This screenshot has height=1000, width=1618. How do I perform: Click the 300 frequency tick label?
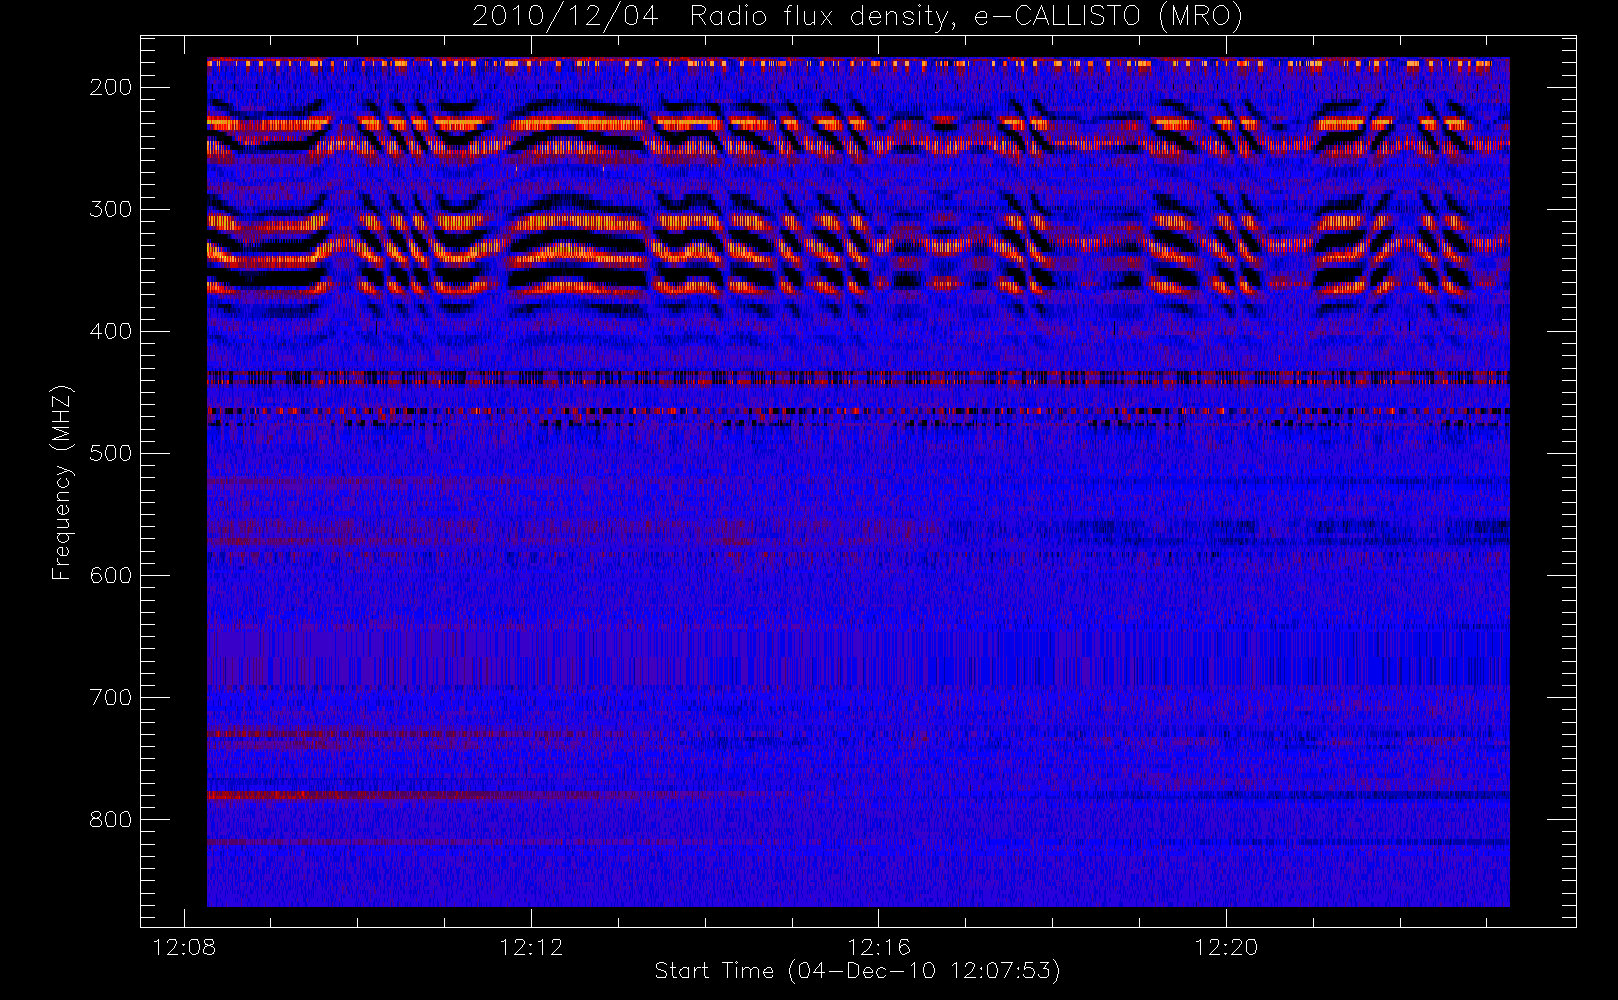pyautogui.click(x=110, y=209)
